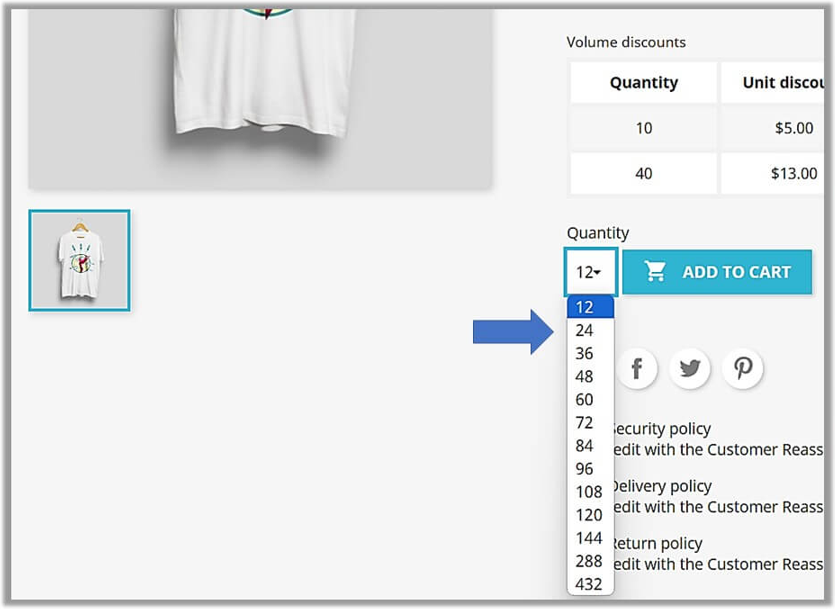Open the Quantity dropdown showing 12
835x609 pixels.
[590, 272]
